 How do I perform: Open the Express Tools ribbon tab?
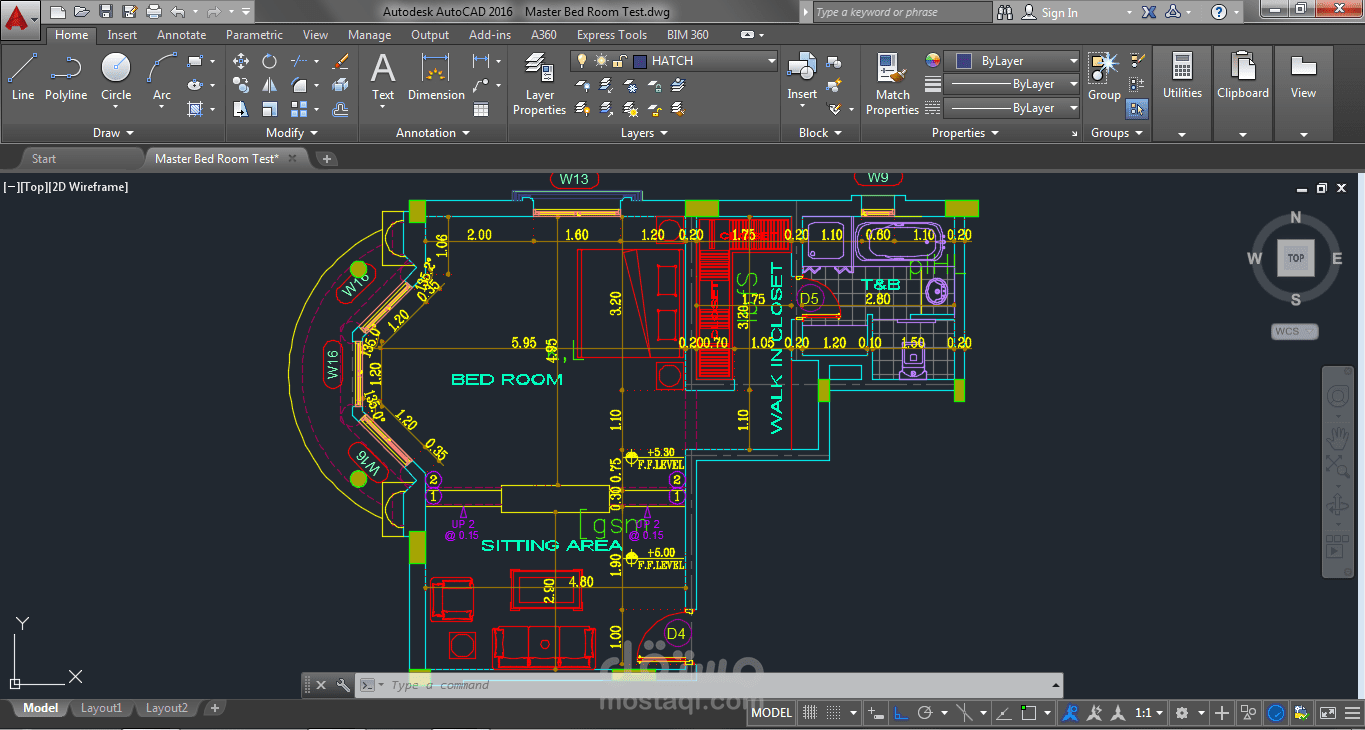coord(612,35)
